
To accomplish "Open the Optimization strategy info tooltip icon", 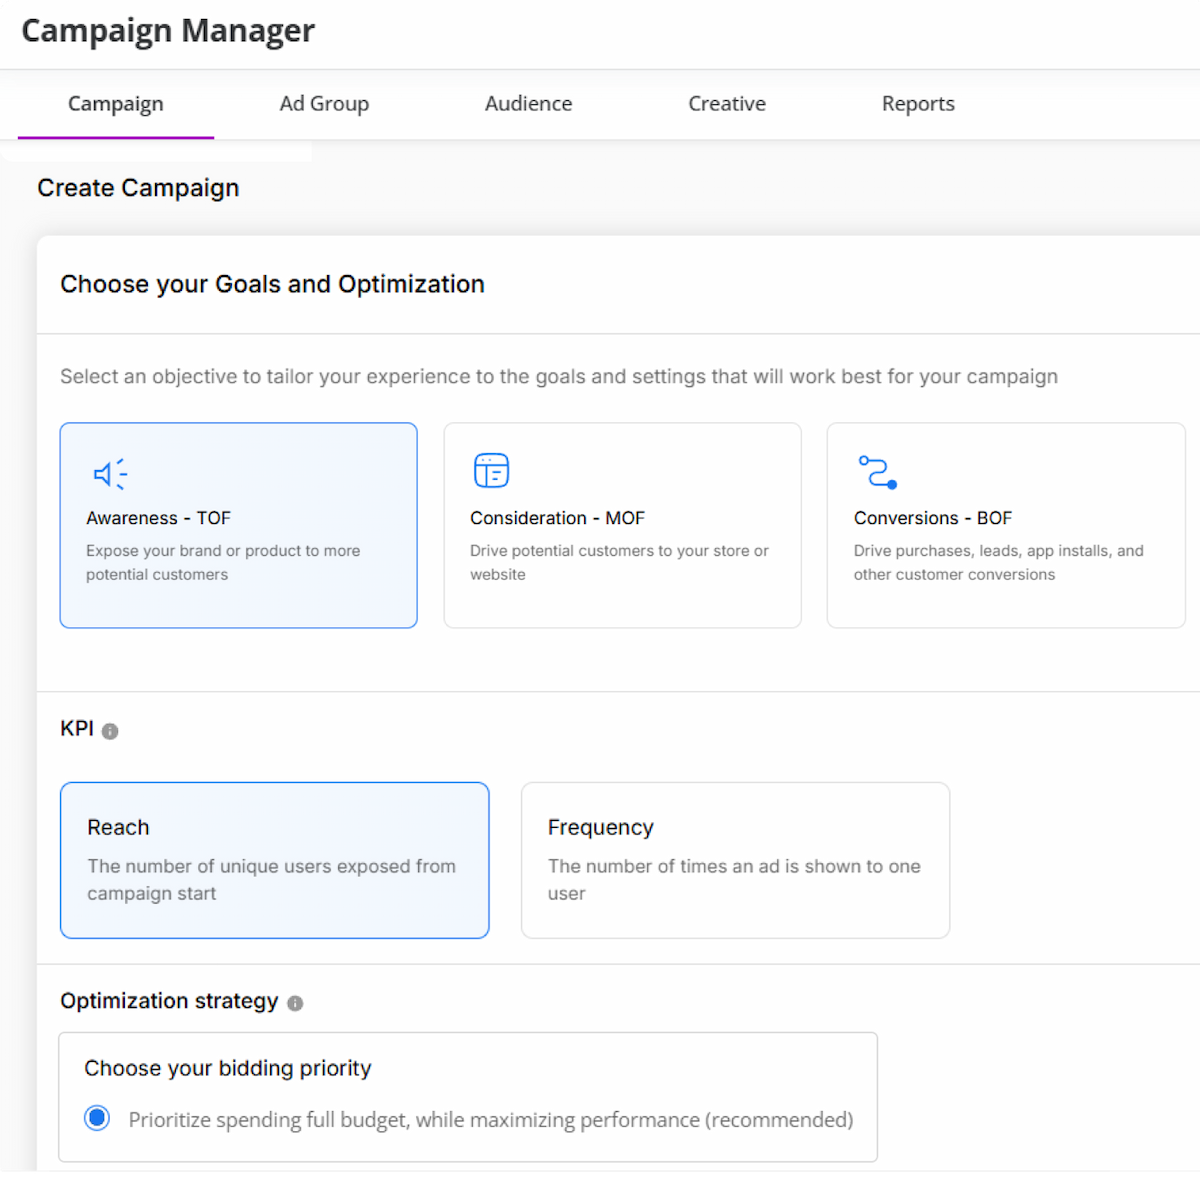I will [x=295, y=1003].
